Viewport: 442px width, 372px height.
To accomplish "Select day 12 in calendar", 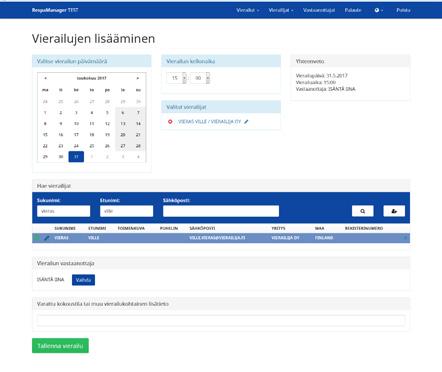I will (x=107, y=124).
